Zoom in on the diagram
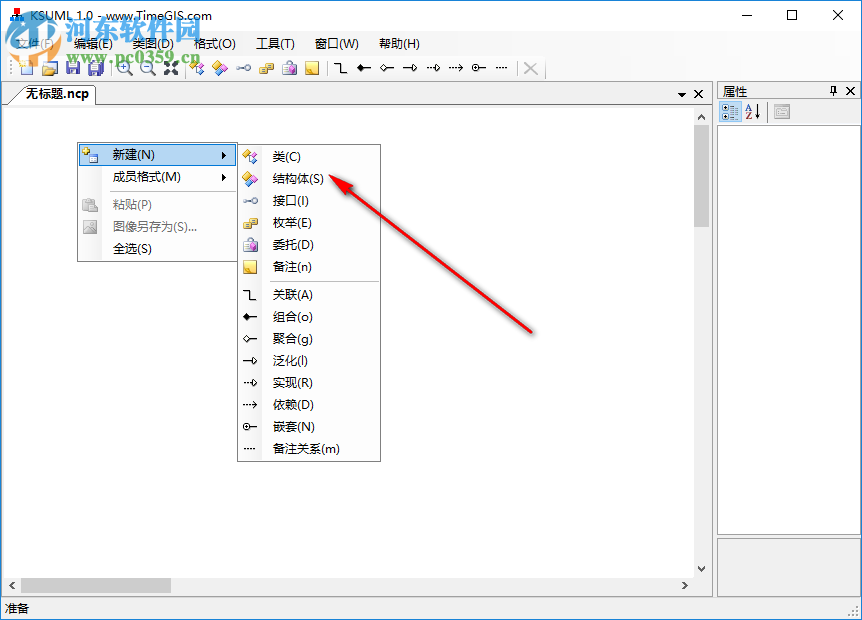862x620 pixels. [122, 68]
